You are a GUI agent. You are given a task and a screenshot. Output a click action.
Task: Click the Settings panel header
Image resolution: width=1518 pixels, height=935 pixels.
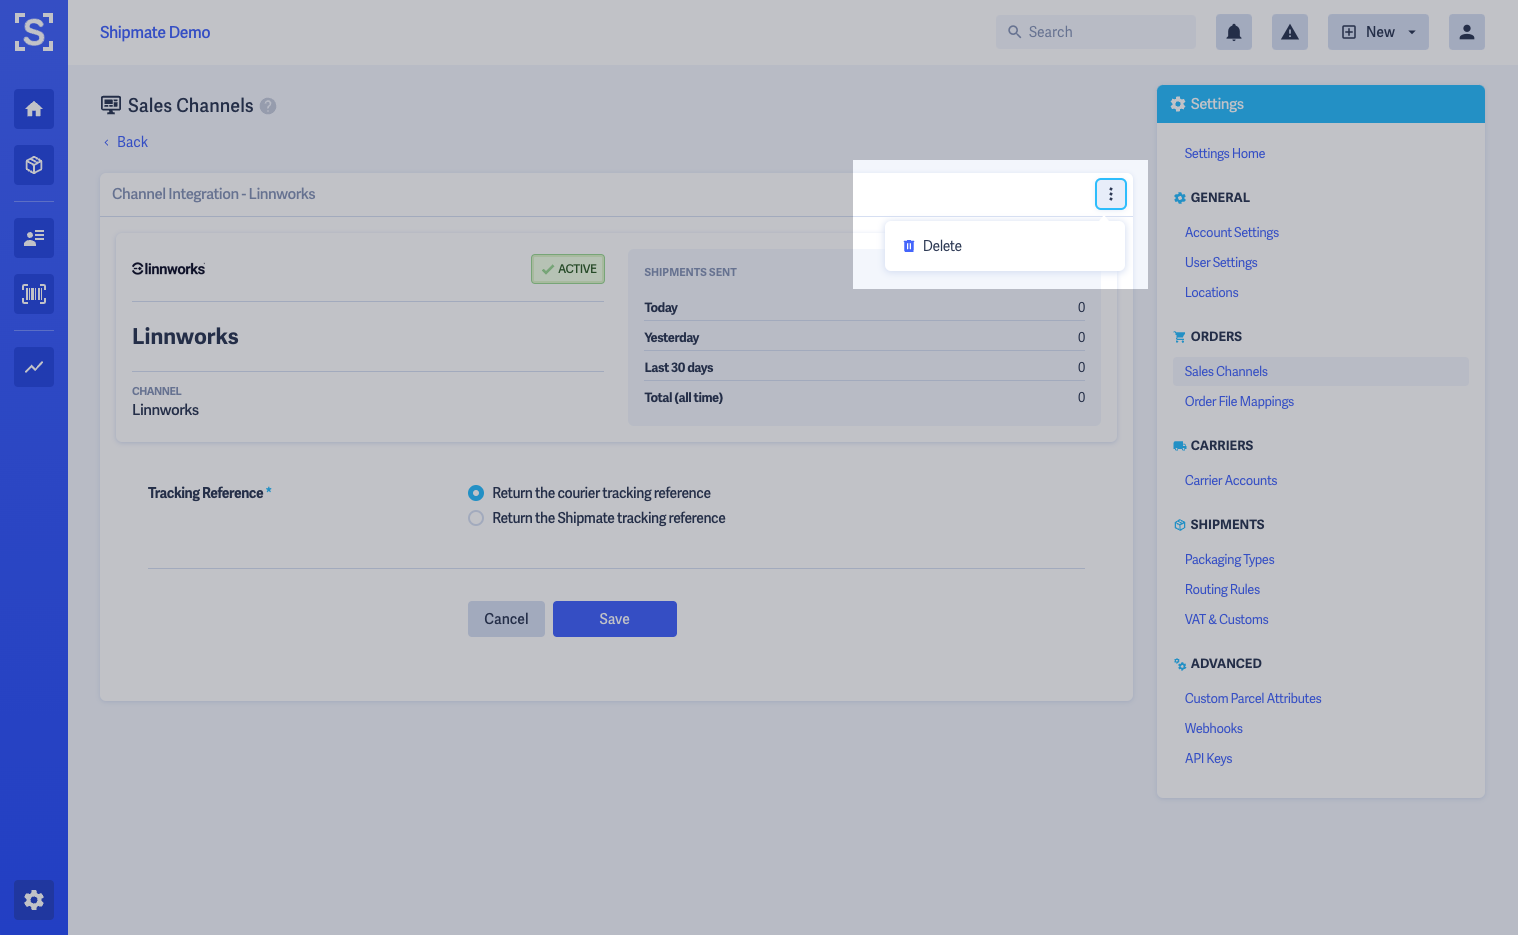[x=1321, y=104]
